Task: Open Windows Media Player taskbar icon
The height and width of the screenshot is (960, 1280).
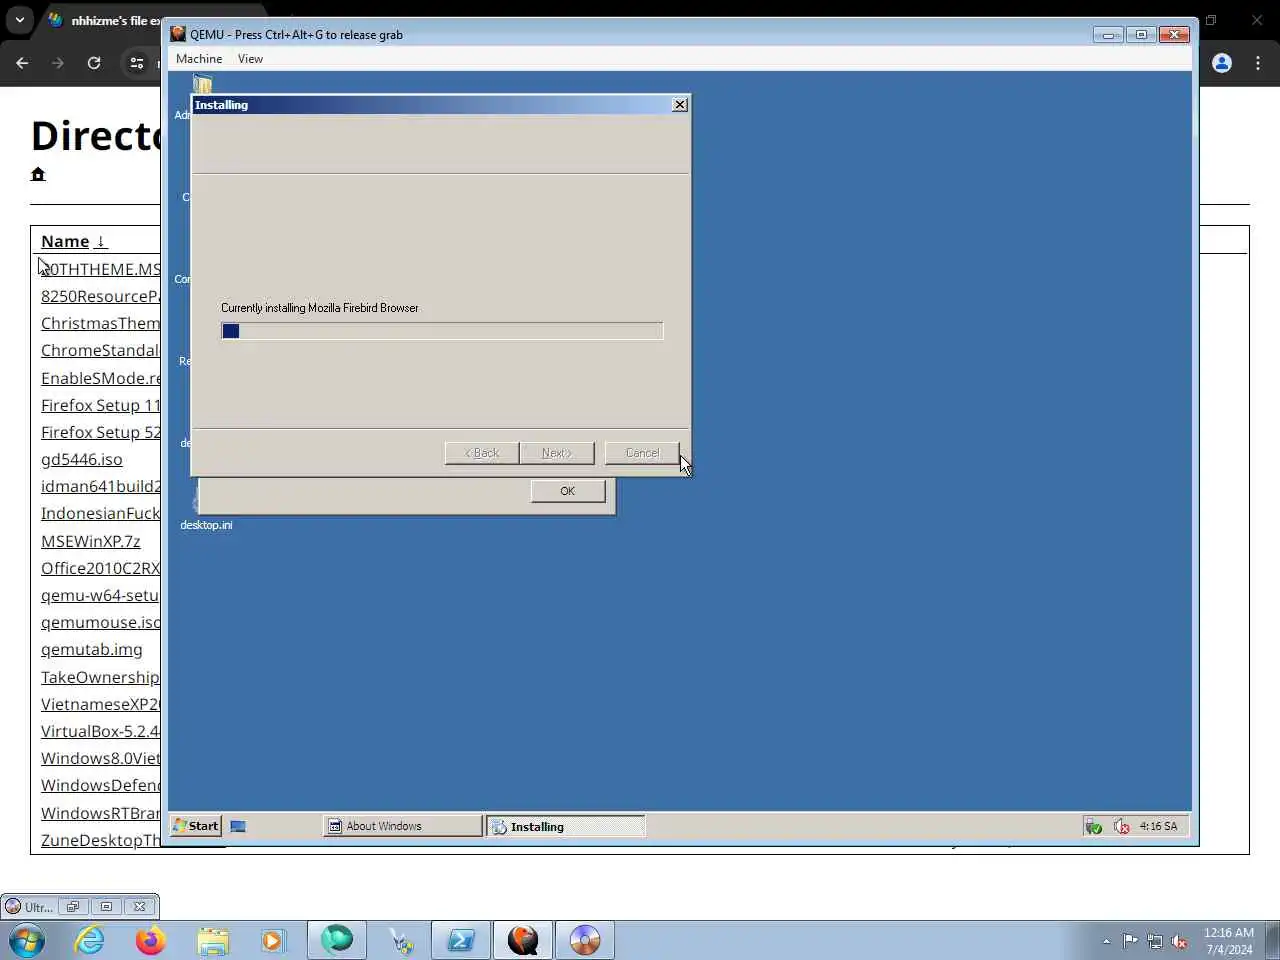Action: 272,940
